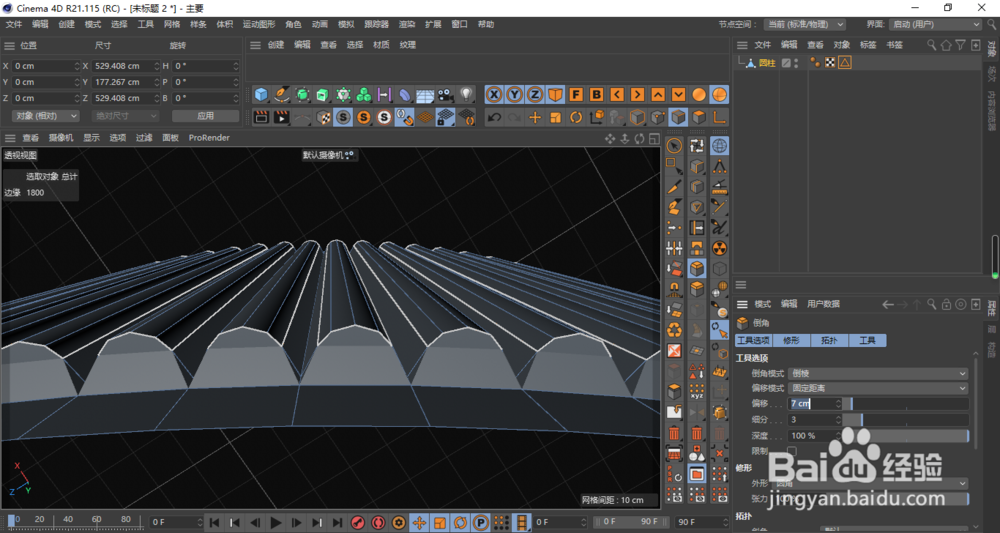This screenshot has height=533, width=1000.
Task: Switch to the 工具 tab in attributes
Action: pyautogui.click(x=867, y=340)
